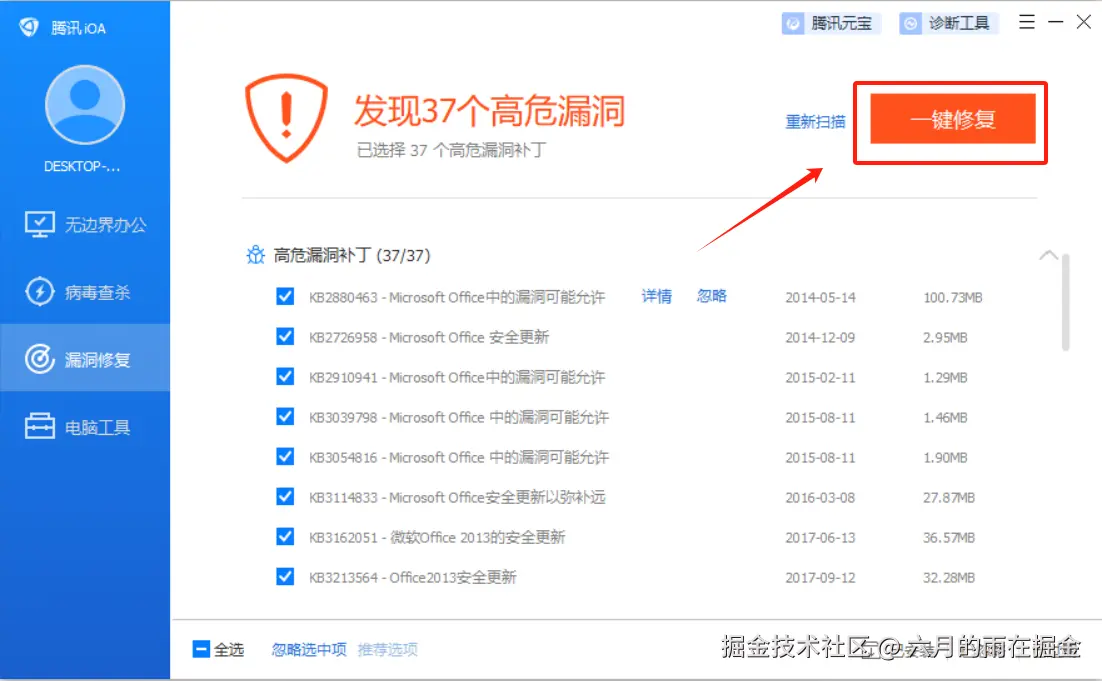The width and height of the screenshot is (1102, 681).
Task: Minimize the Tencent iOA window
Action: pos(1056,22)
